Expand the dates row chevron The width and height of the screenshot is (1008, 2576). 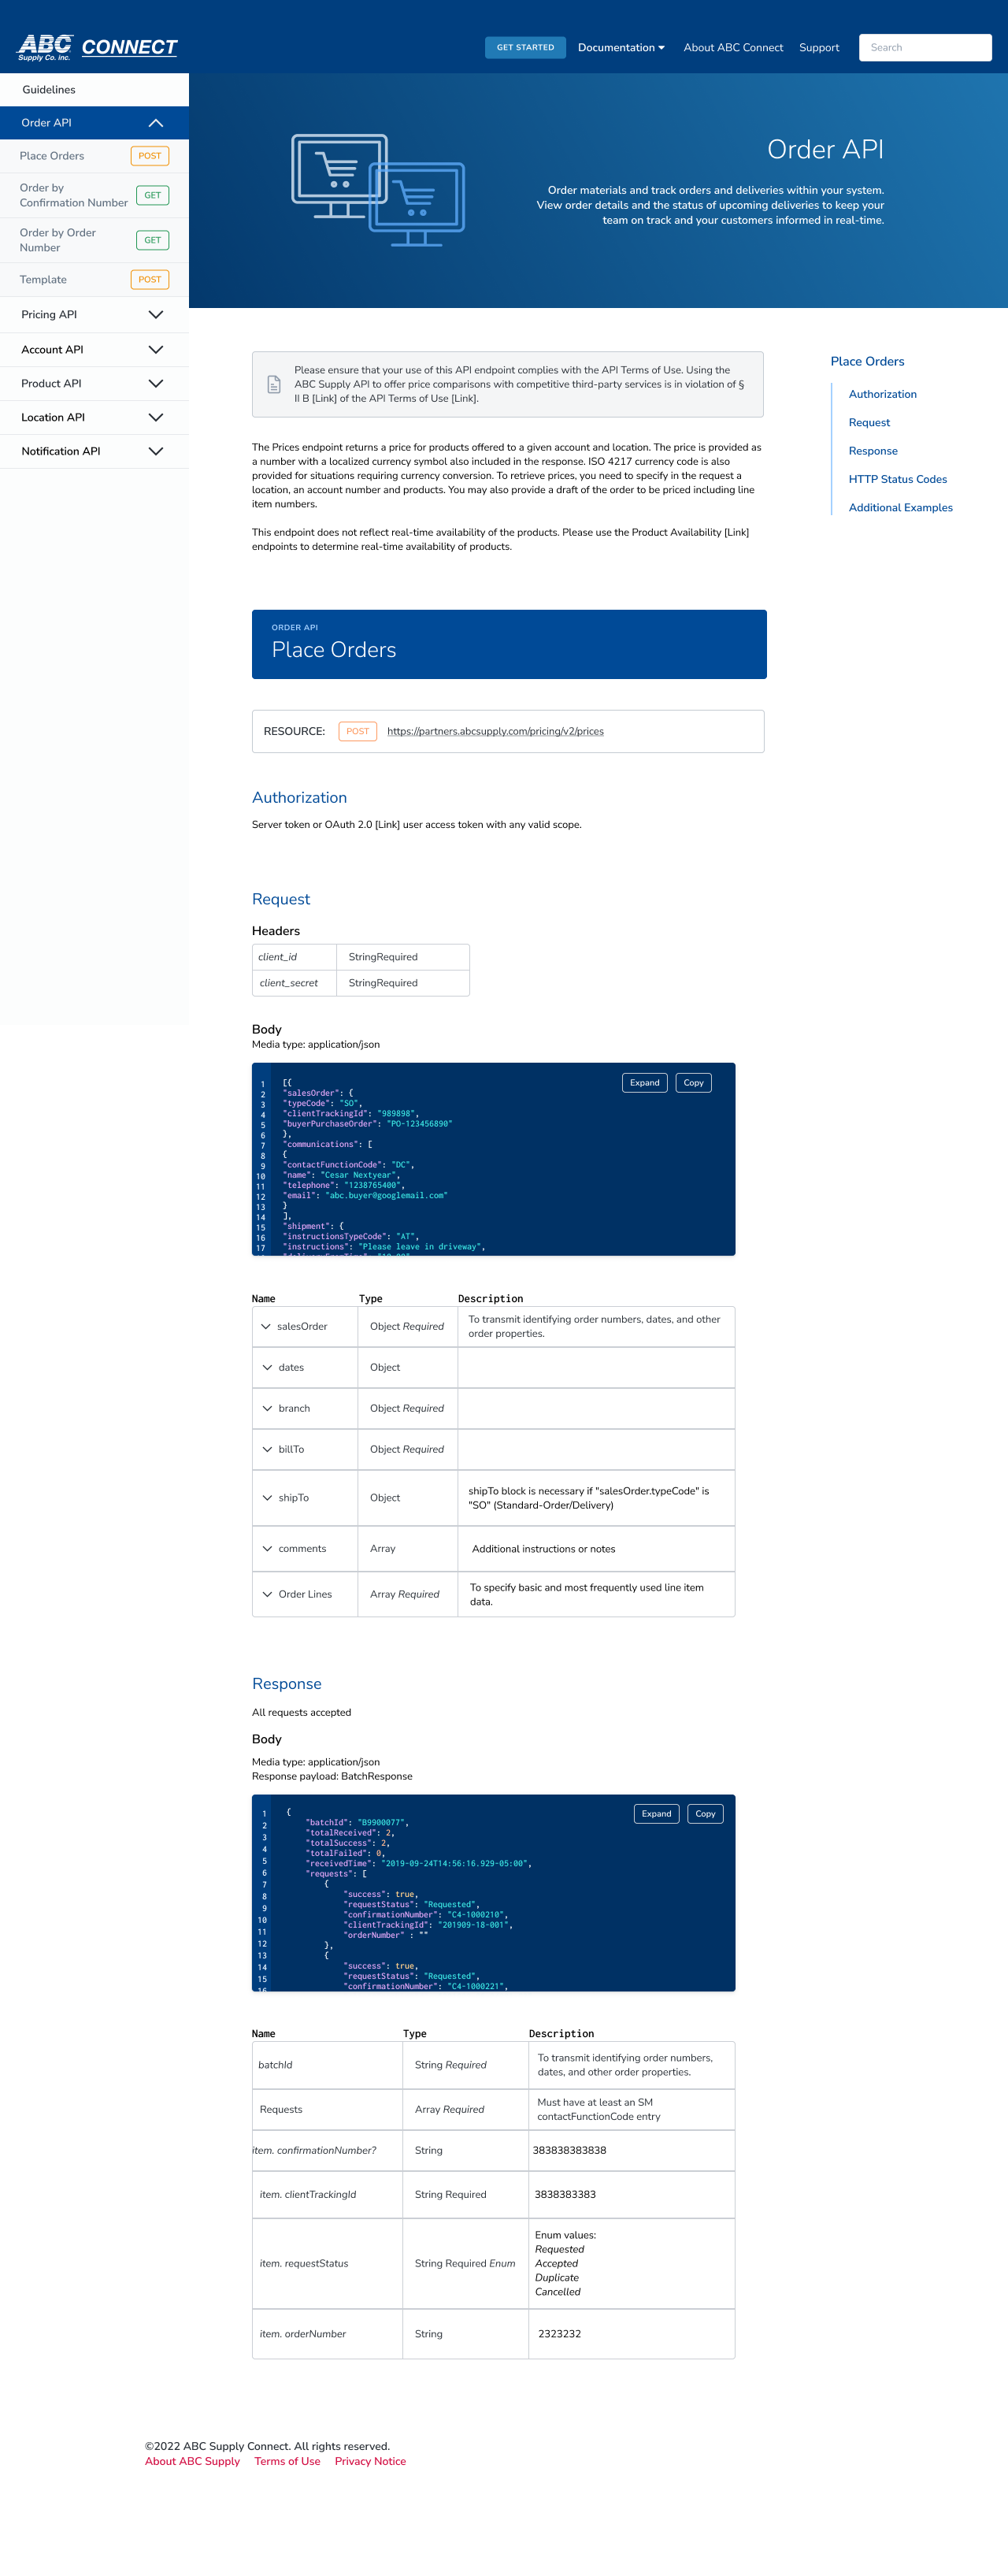(x=267, y=1367)
